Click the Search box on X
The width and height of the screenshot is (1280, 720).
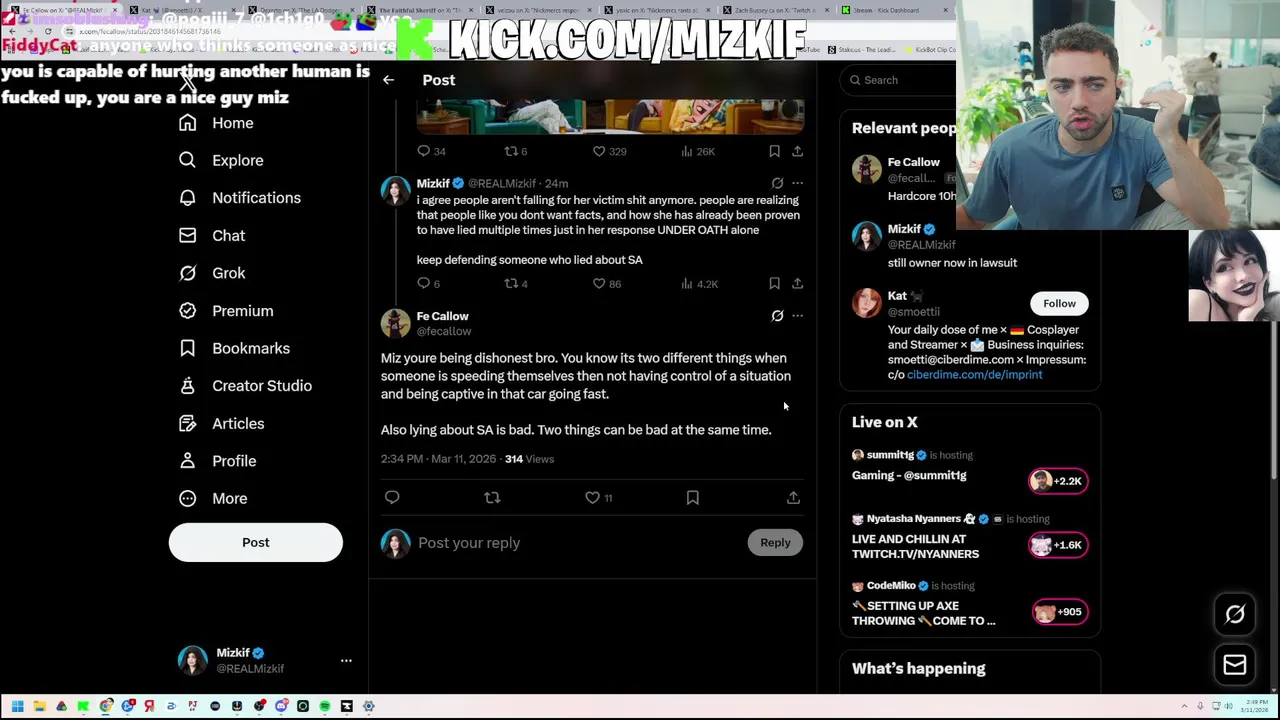point(898,80)
